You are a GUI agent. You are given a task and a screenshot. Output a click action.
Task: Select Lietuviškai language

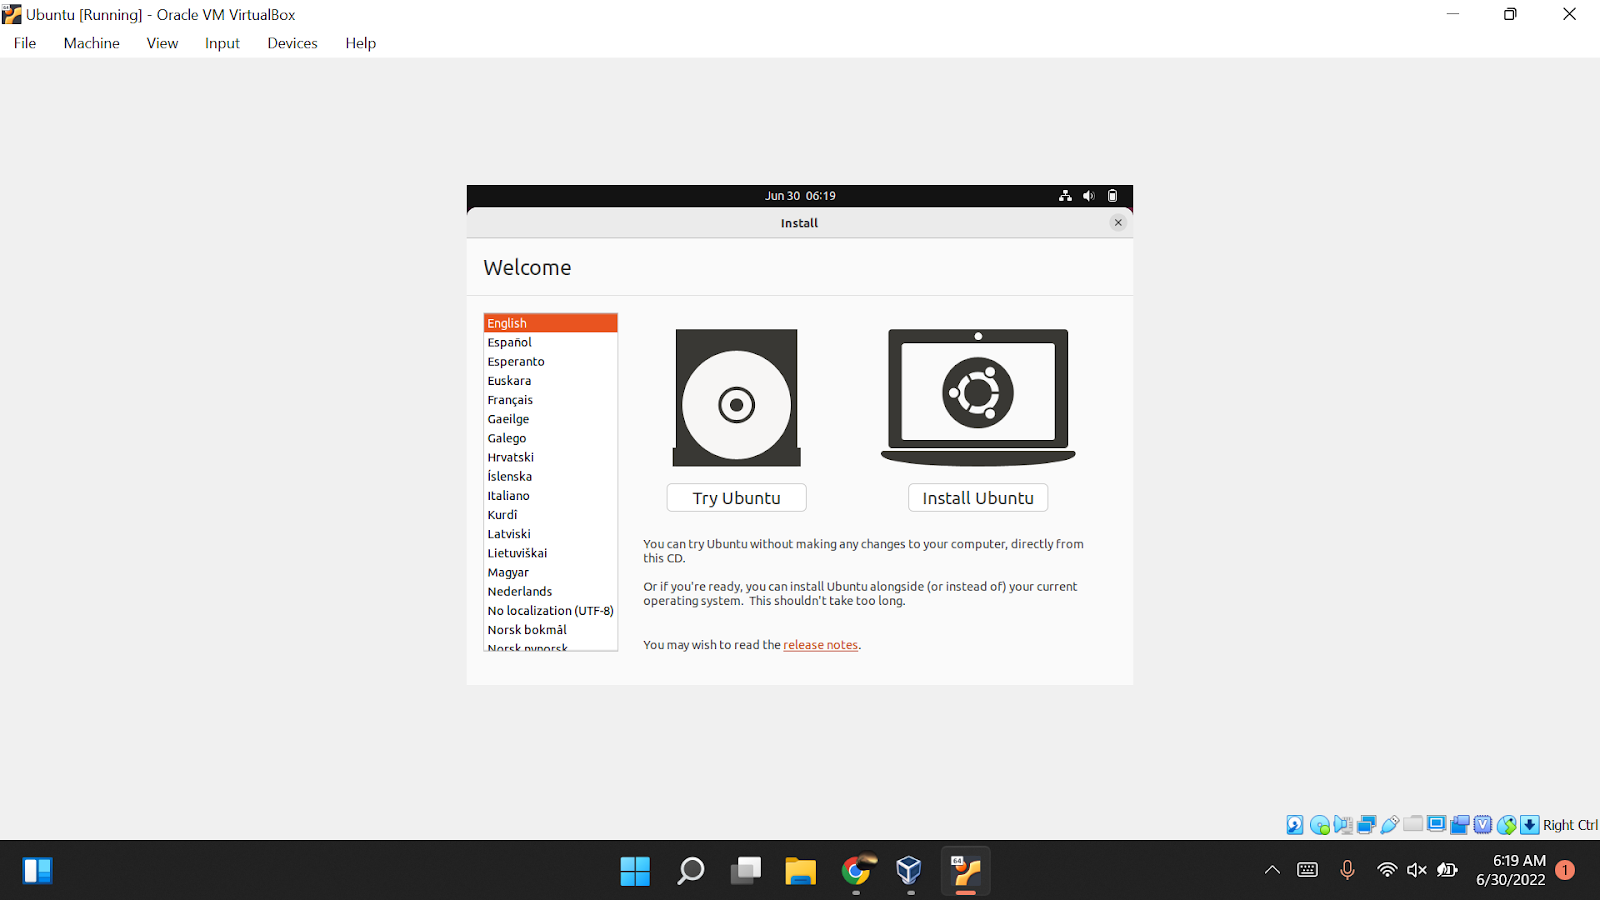[551, 553]
